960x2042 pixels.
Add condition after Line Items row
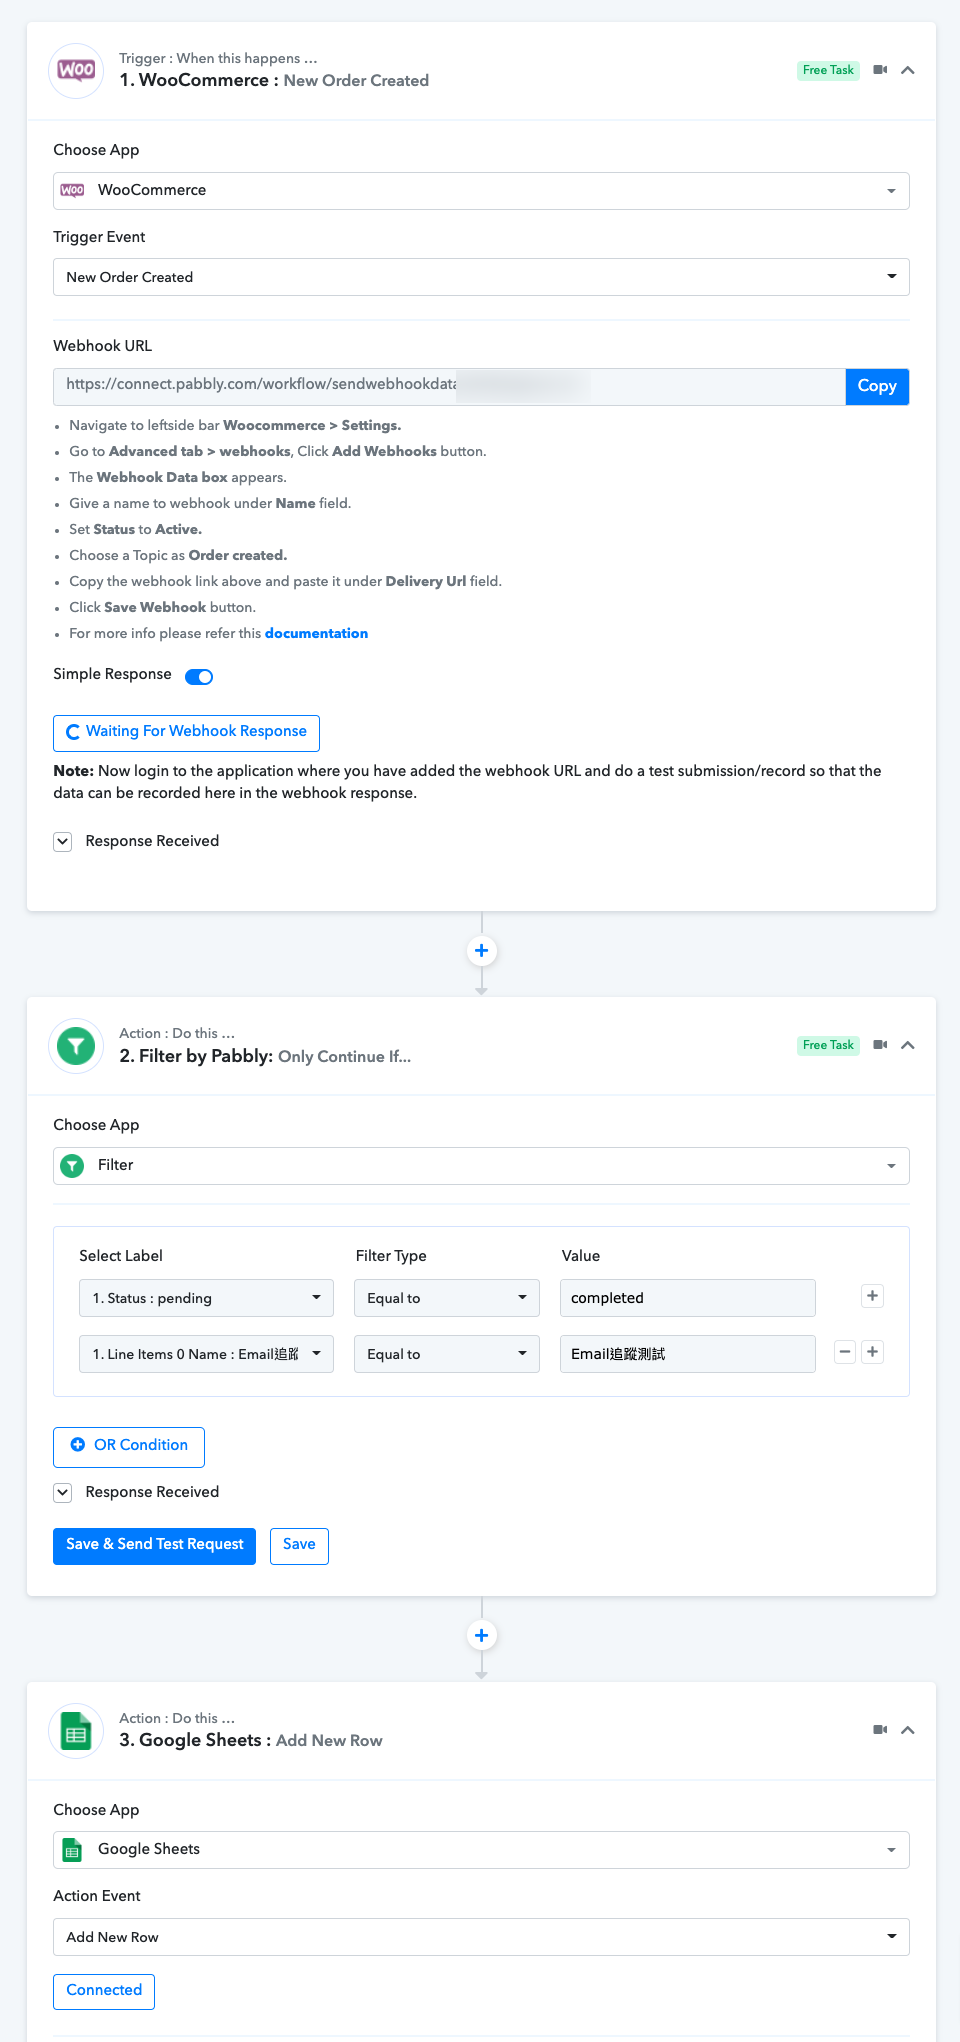click(873, 1352)
